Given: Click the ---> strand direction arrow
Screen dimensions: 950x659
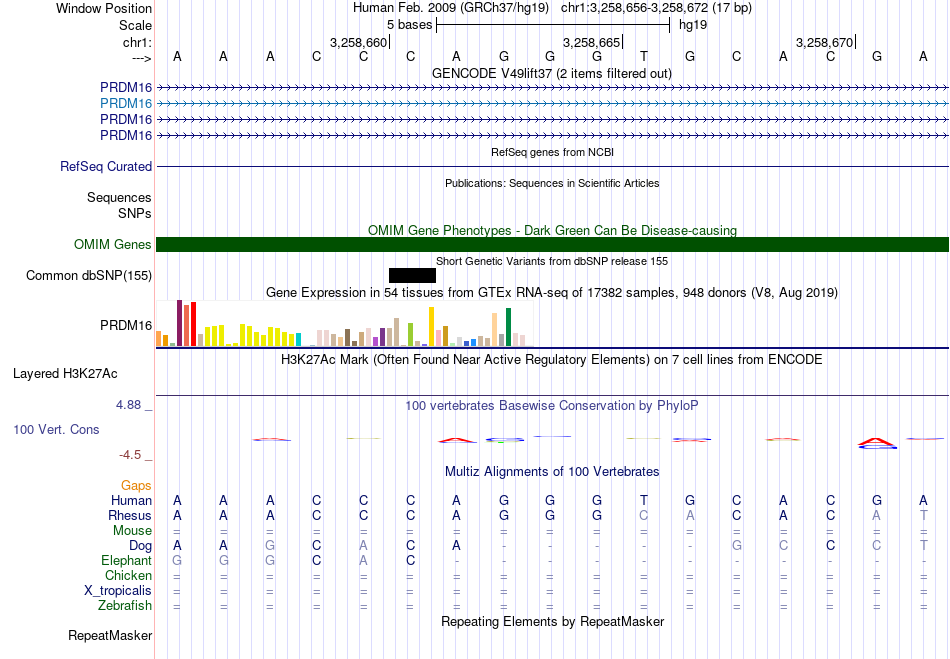Looking at the screenshot, I should pos(142,58).
